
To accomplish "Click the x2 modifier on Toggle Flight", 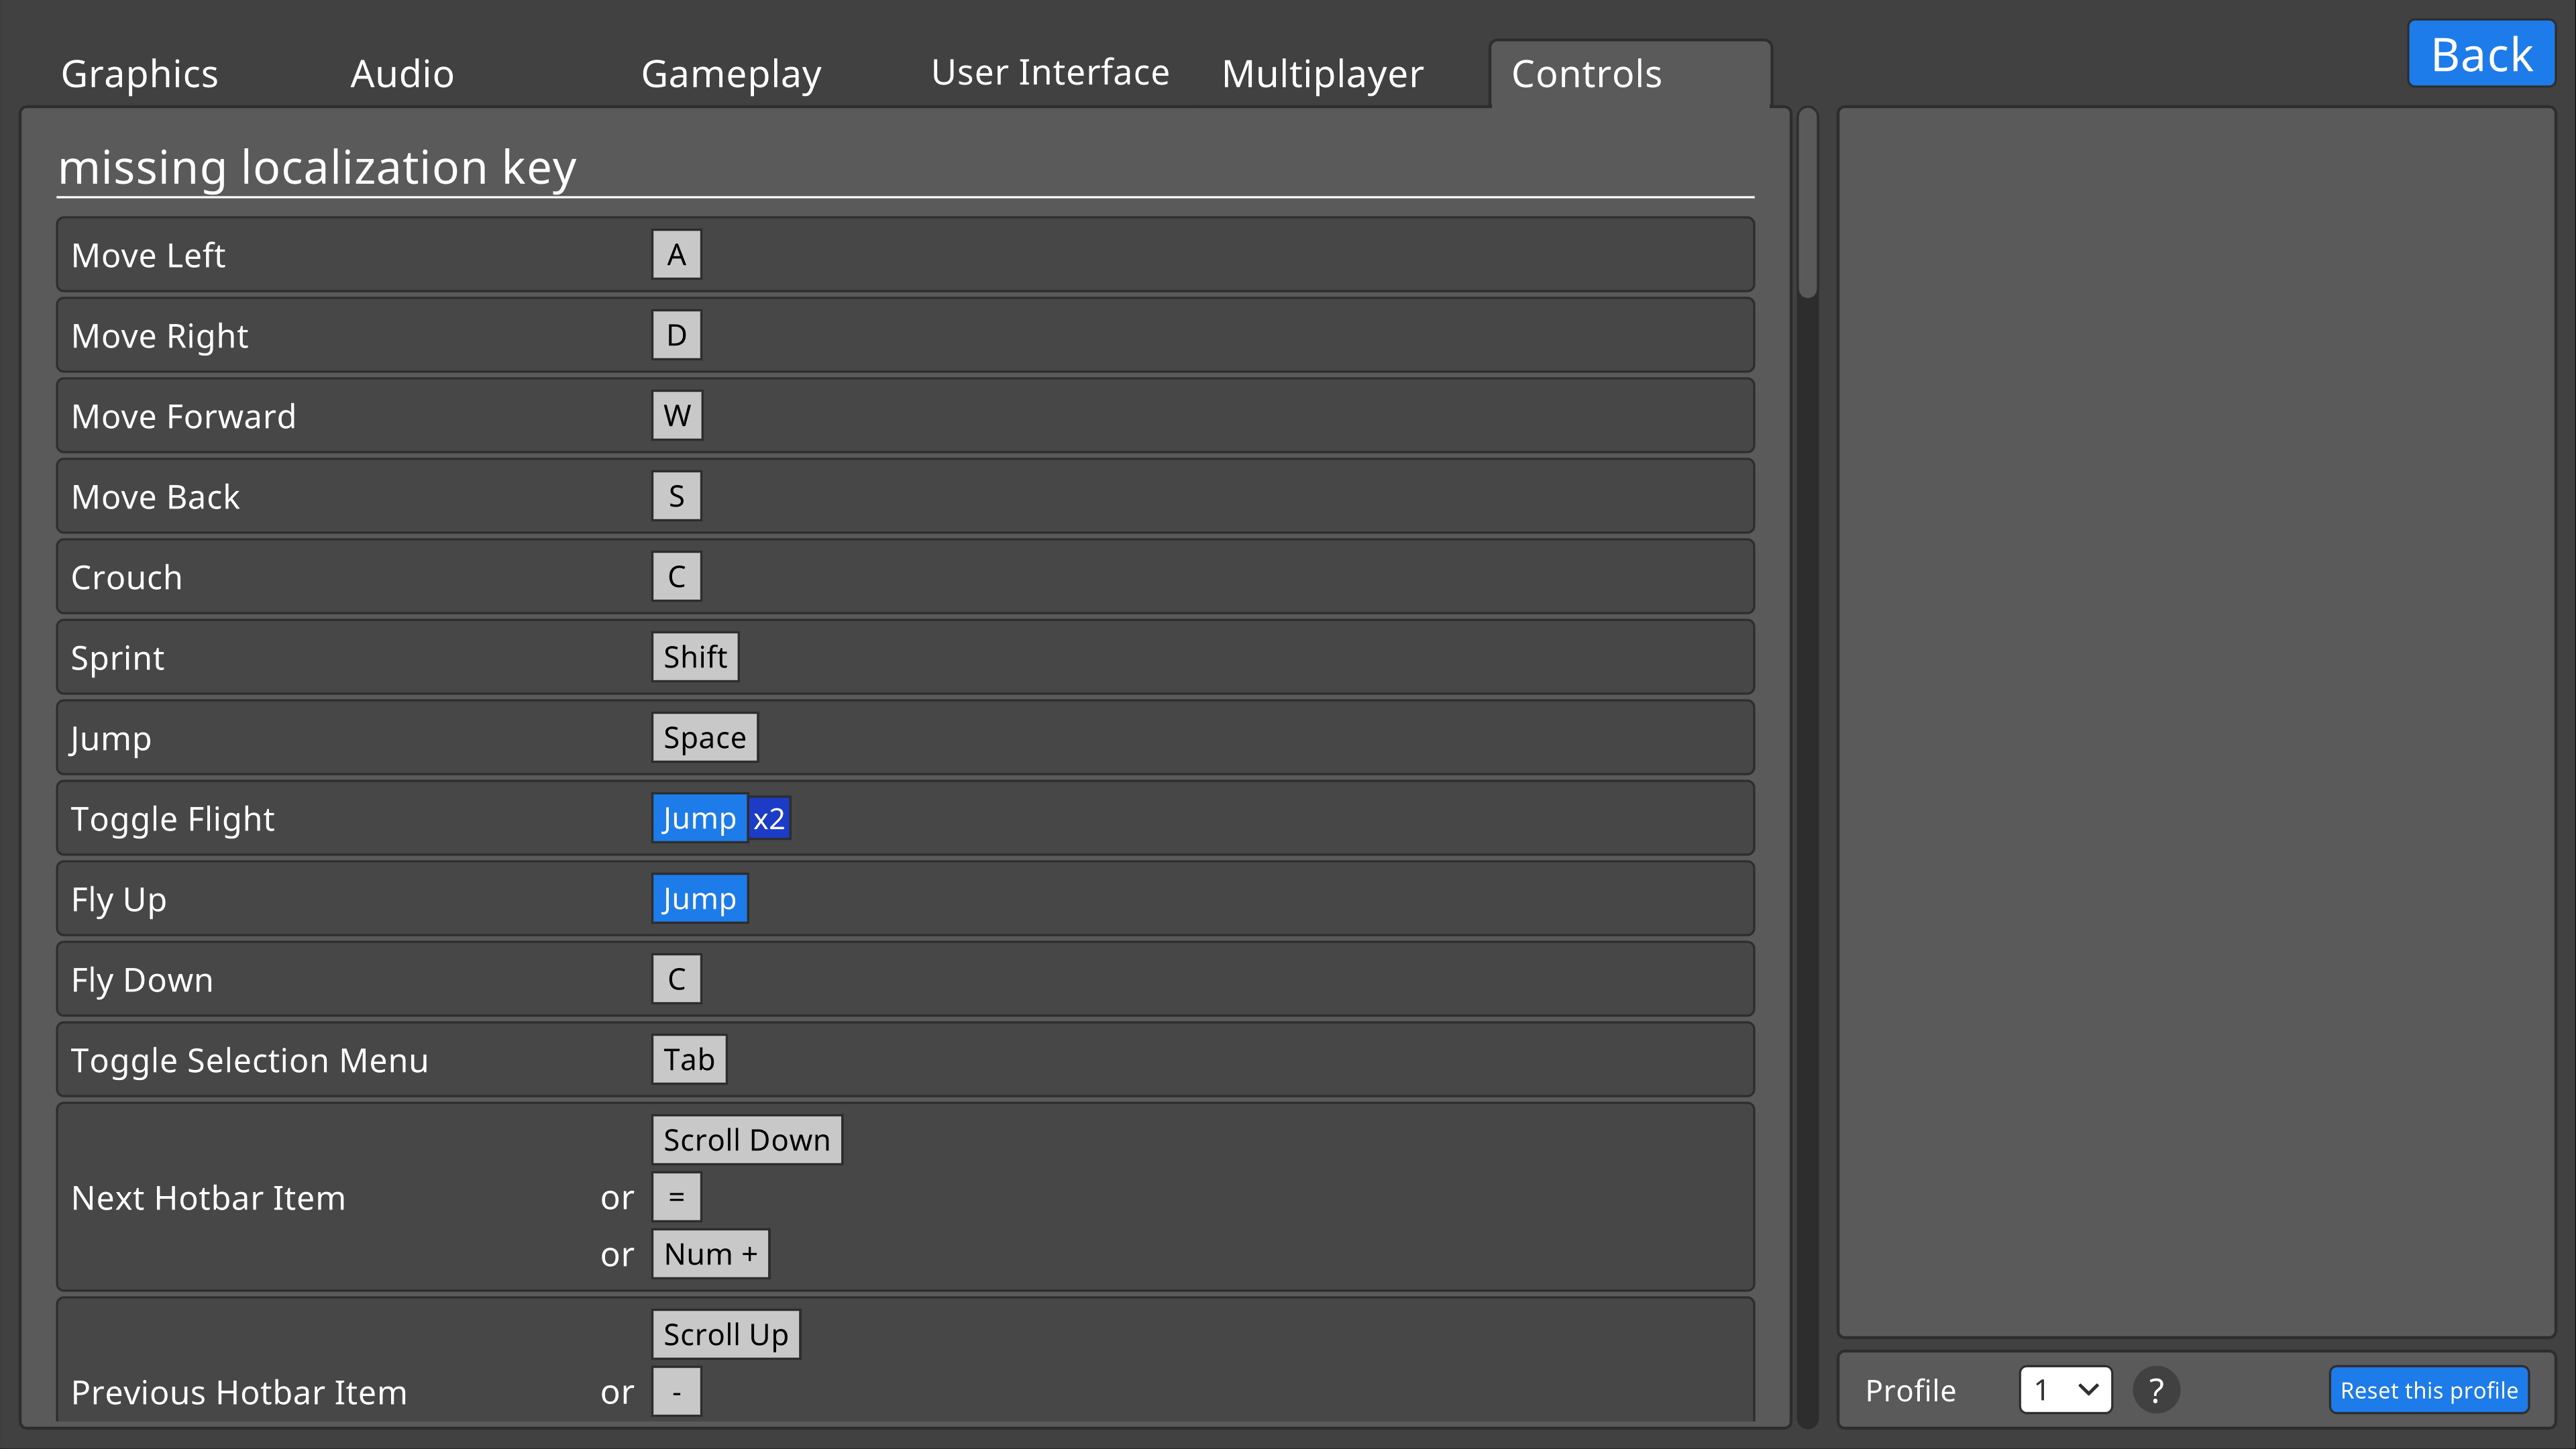I will coord(769,819).
